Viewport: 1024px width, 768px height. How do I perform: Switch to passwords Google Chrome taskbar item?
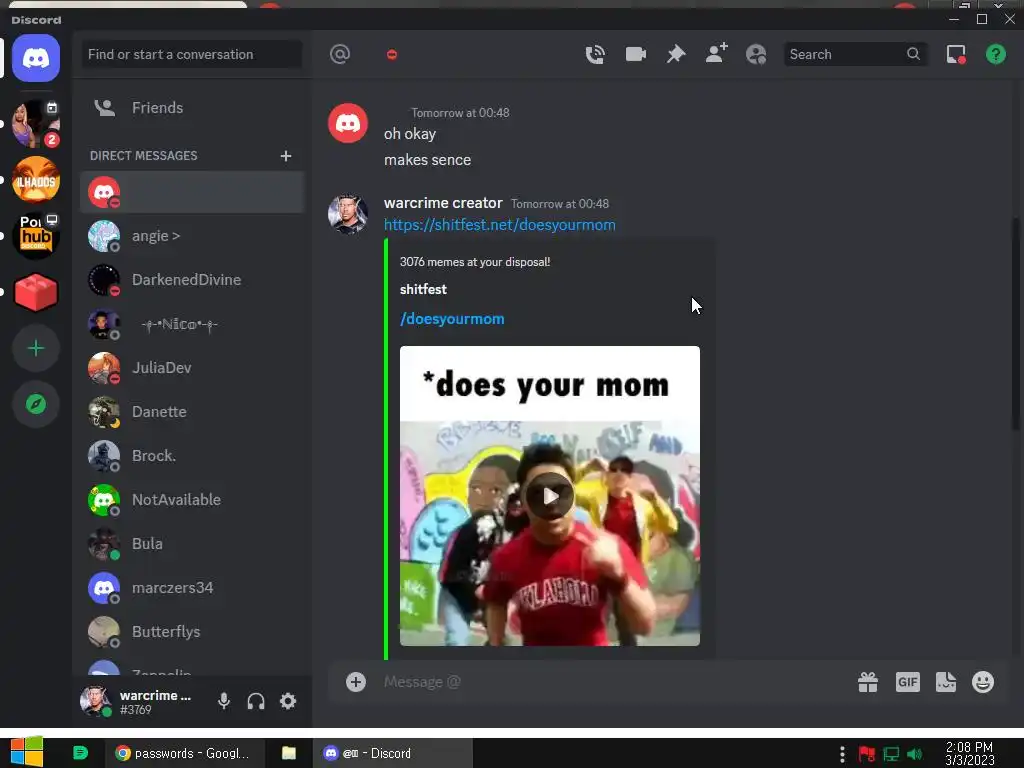coord(184,754)
